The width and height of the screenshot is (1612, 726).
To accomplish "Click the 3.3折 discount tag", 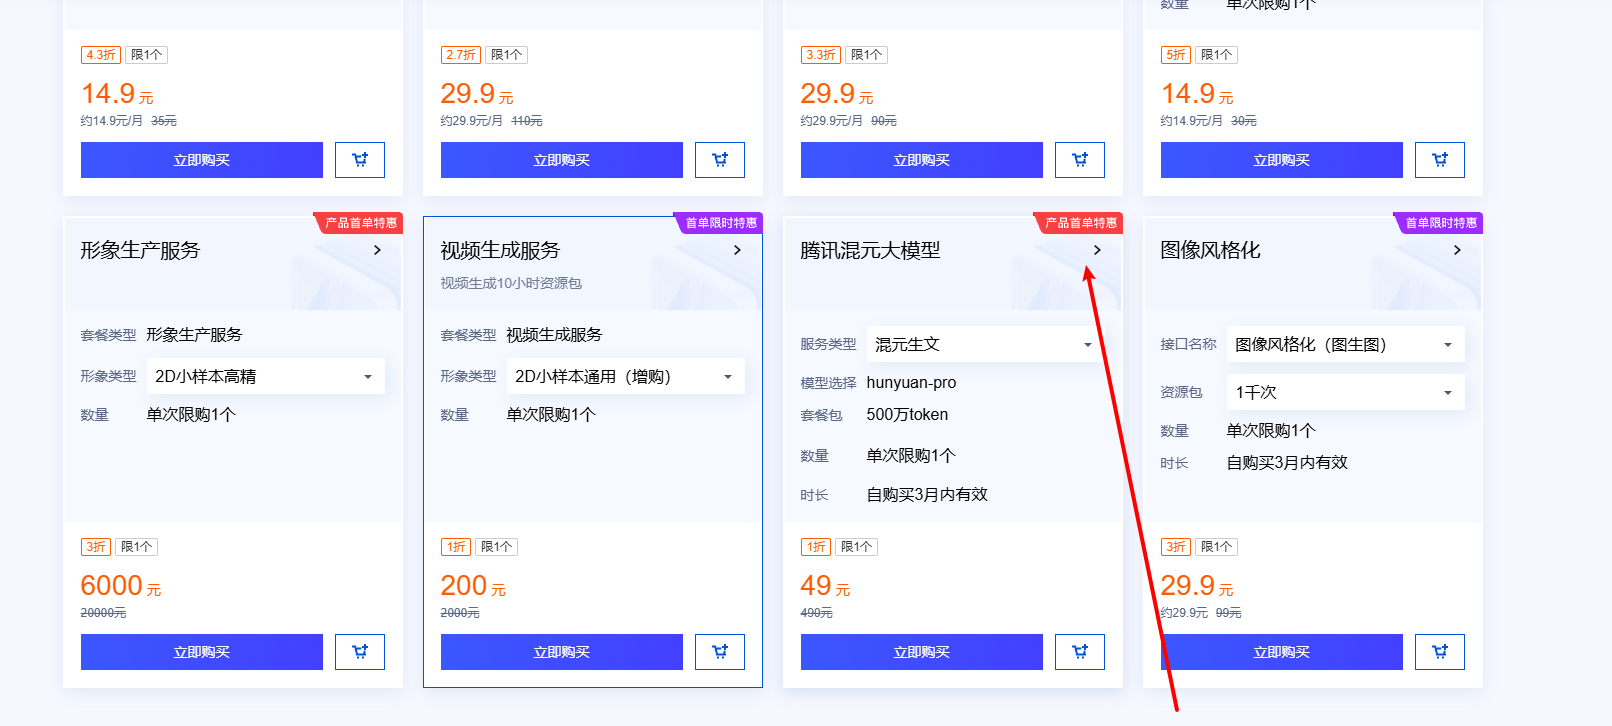I will tap(820, 55).
